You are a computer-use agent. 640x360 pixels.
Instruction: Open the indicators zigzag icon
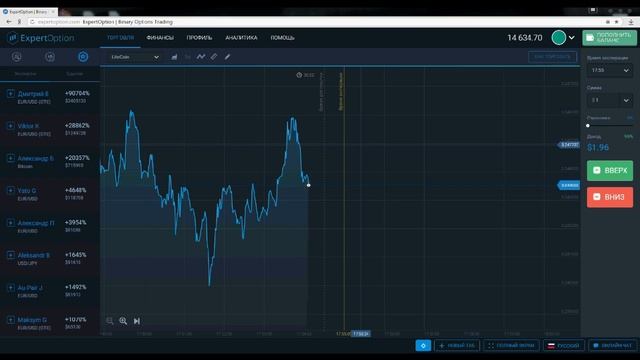pyautogui.click(x=200, y=57)
